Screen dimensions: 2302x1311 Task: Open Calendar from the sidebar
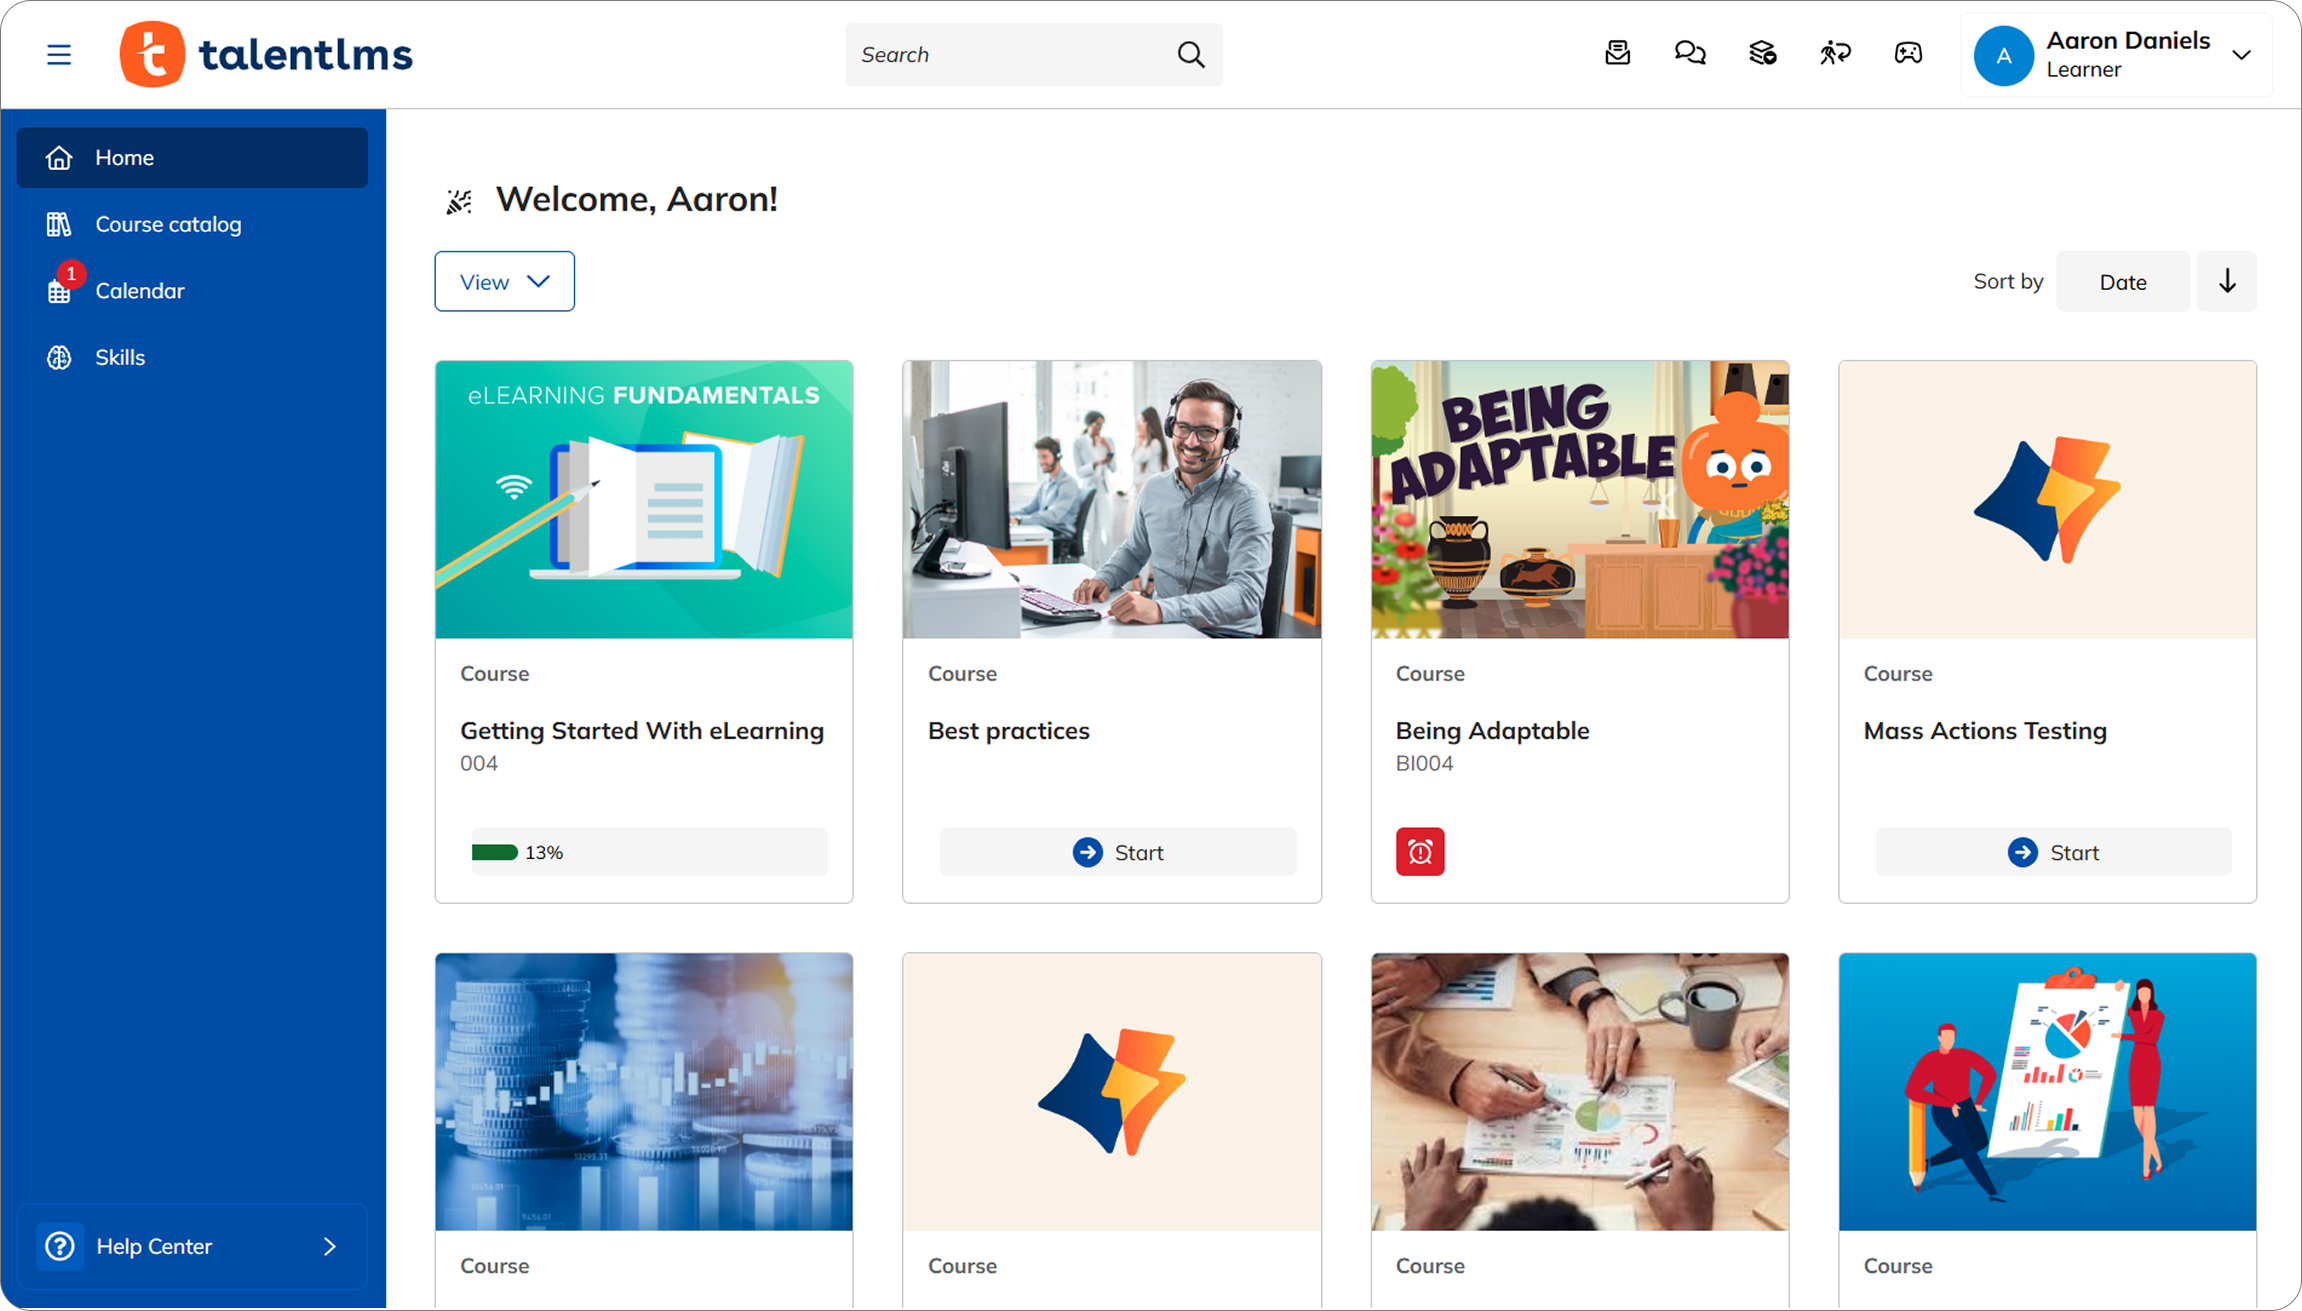point(140,291)
